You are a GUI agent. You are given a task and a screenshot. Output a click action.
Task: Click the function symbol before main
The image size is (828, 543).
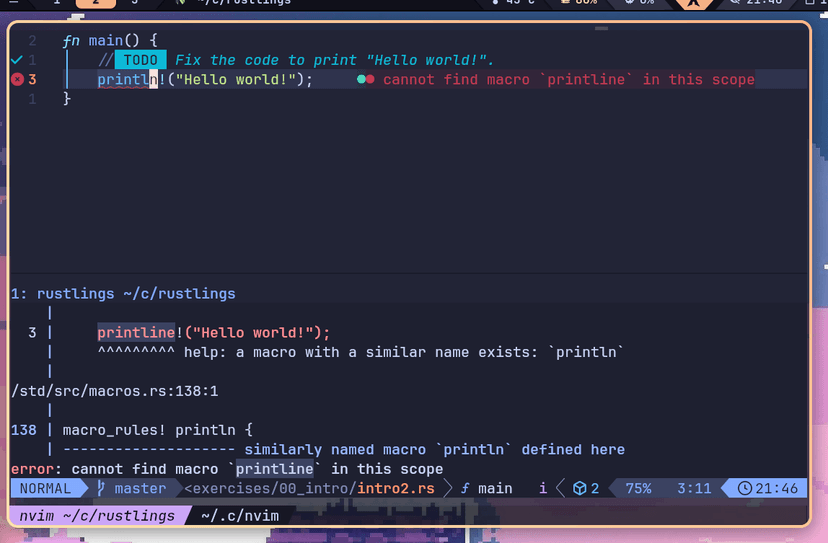coord(465,489)
